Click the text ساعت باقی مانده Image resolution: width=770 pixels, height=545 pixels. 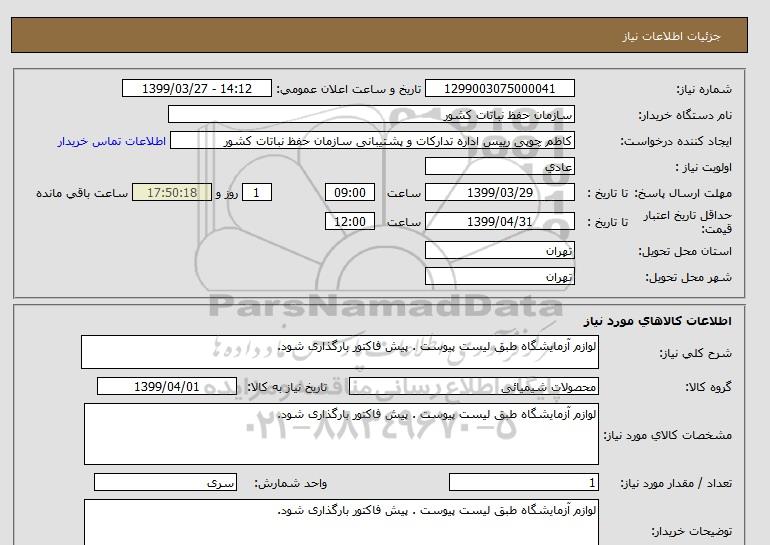[82, 193]
